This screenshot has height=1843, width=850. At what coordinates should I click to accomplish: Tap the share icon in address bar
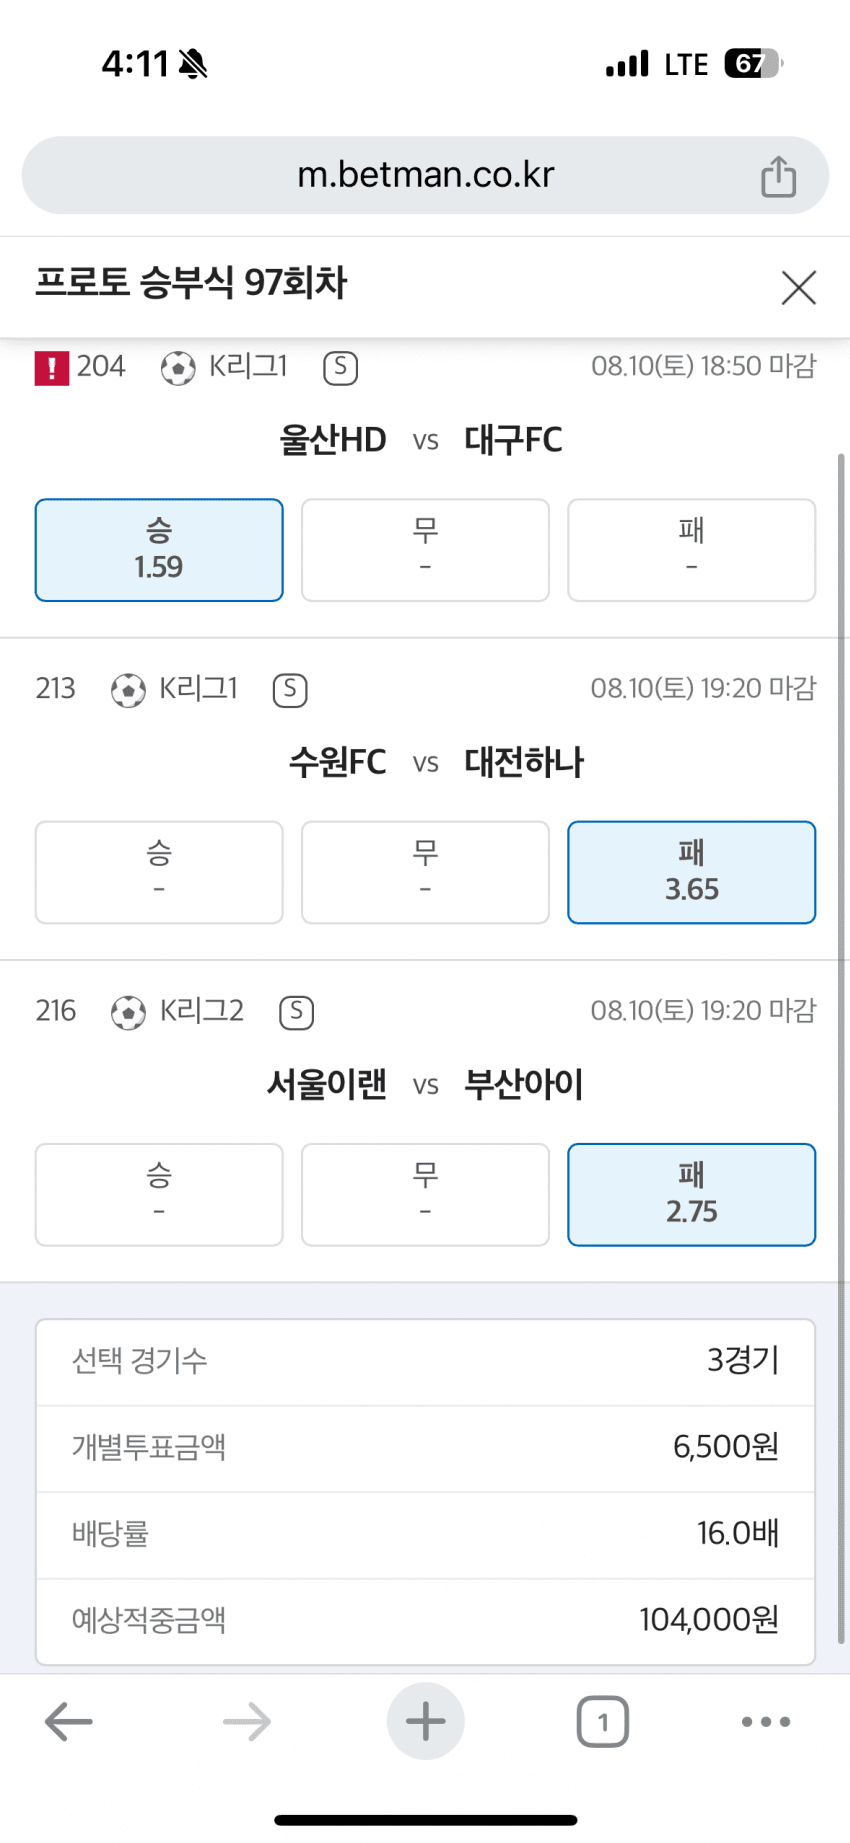pyautogui.click(x=778, y=177)
